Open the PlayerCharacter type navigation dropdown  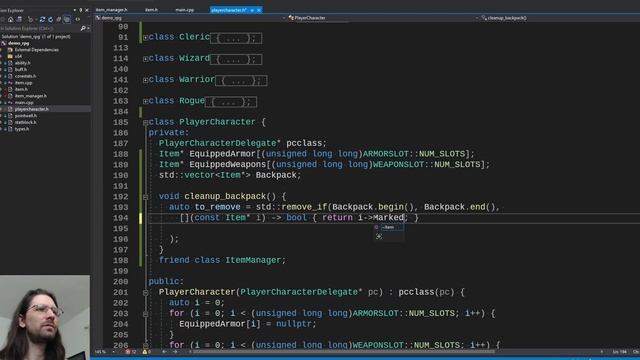(x=383, y=18)
